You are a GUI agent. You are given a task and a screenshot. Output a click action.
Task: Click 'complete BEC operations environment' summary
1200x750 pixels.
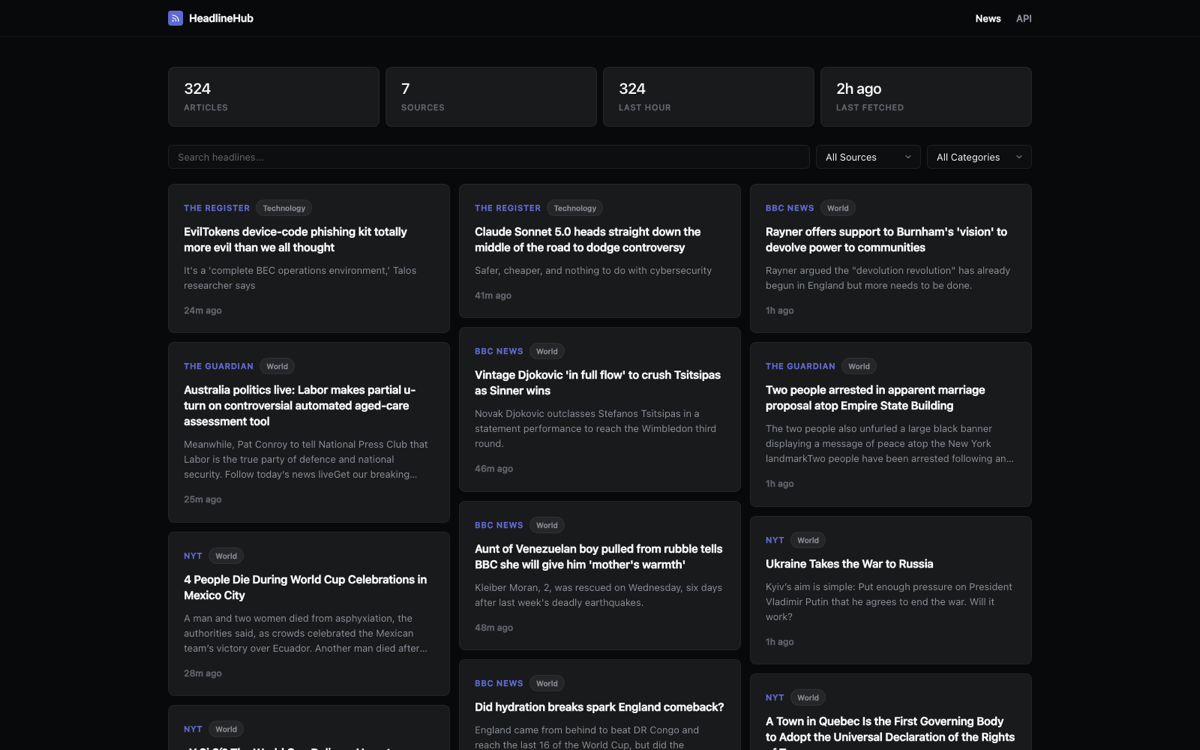[x=300, y=278]
